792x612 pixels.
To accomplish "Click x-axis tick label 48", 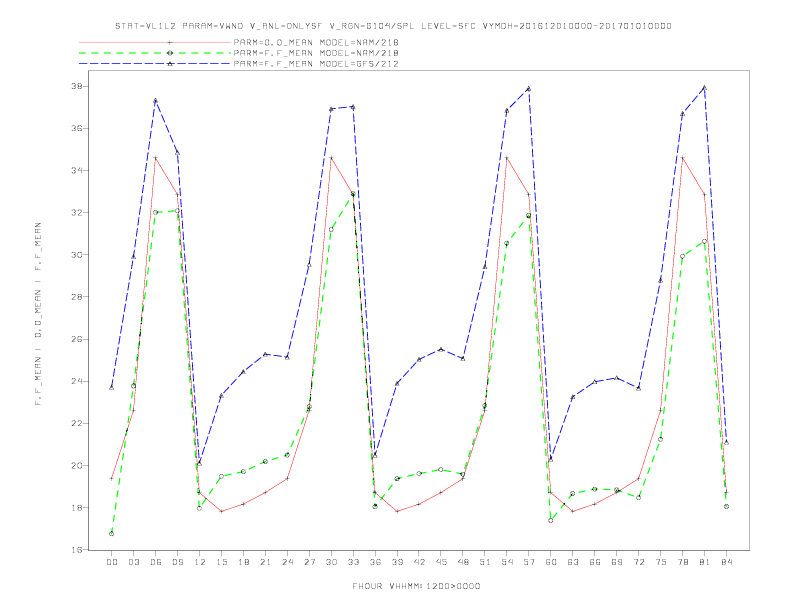I will 463,562.
